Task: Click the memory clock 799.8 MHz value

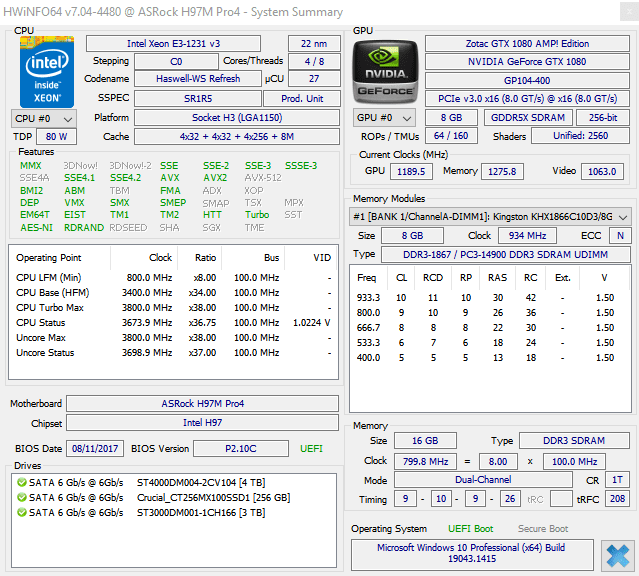Action: (425, 462)
